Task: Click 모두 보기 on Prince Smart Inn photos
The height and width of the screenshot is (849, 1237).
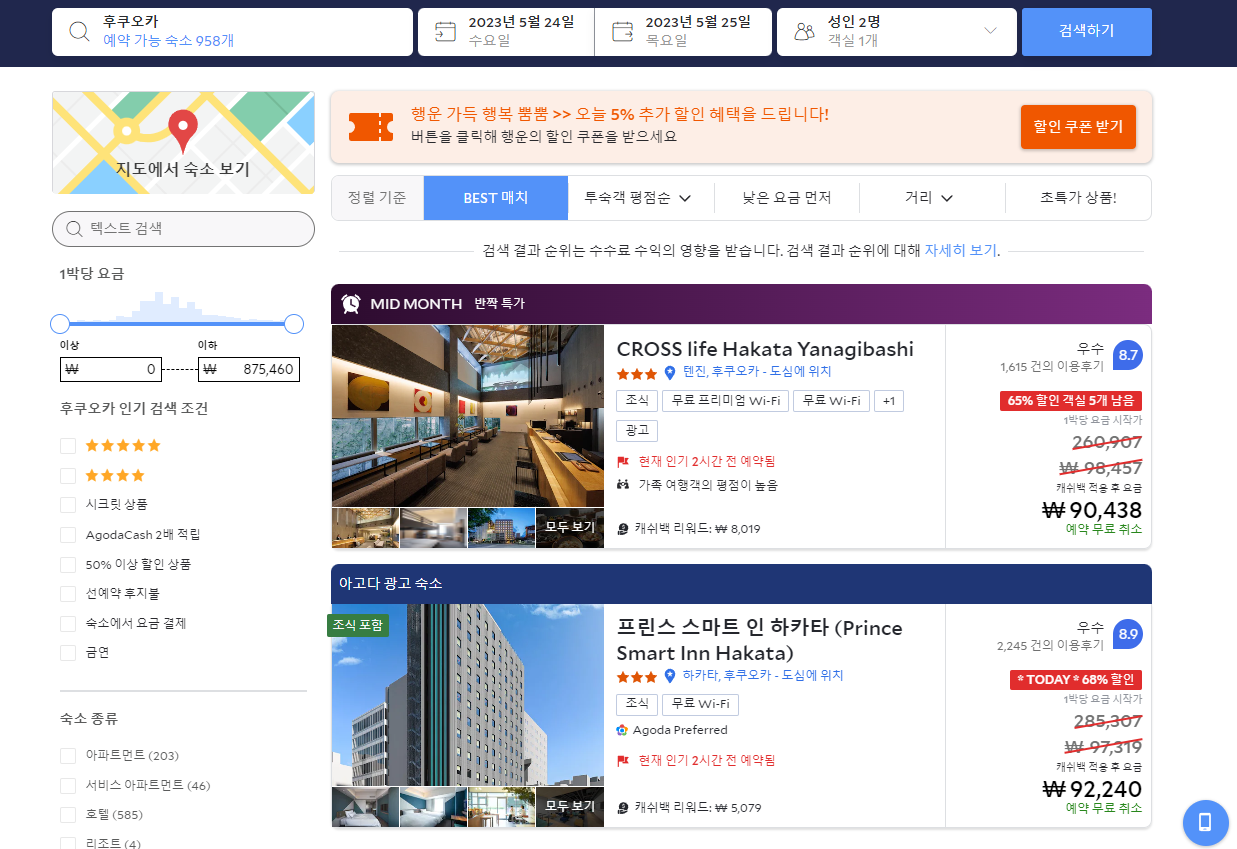Action: pyautogui.click(x=569, y=806)
